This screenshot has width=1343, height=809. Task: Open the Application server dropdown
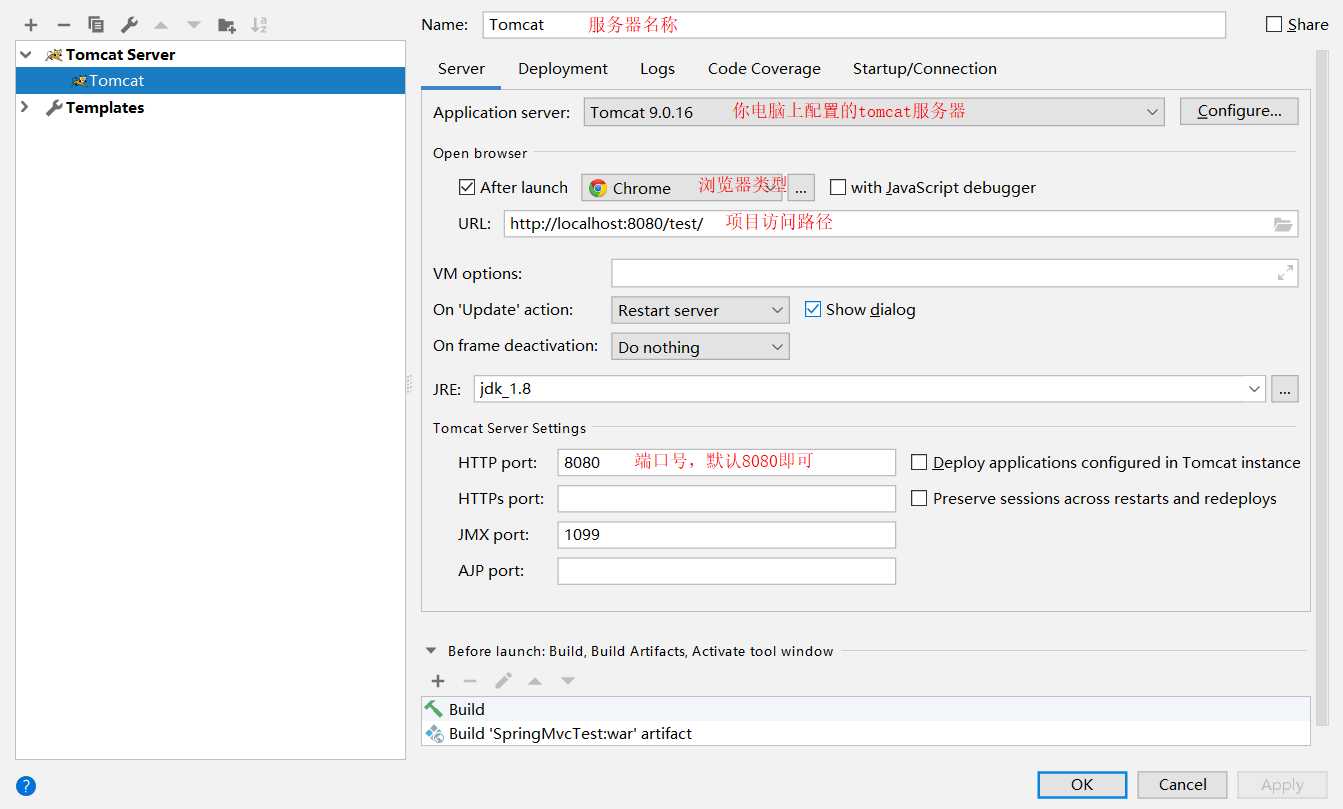tap(874, 112)
